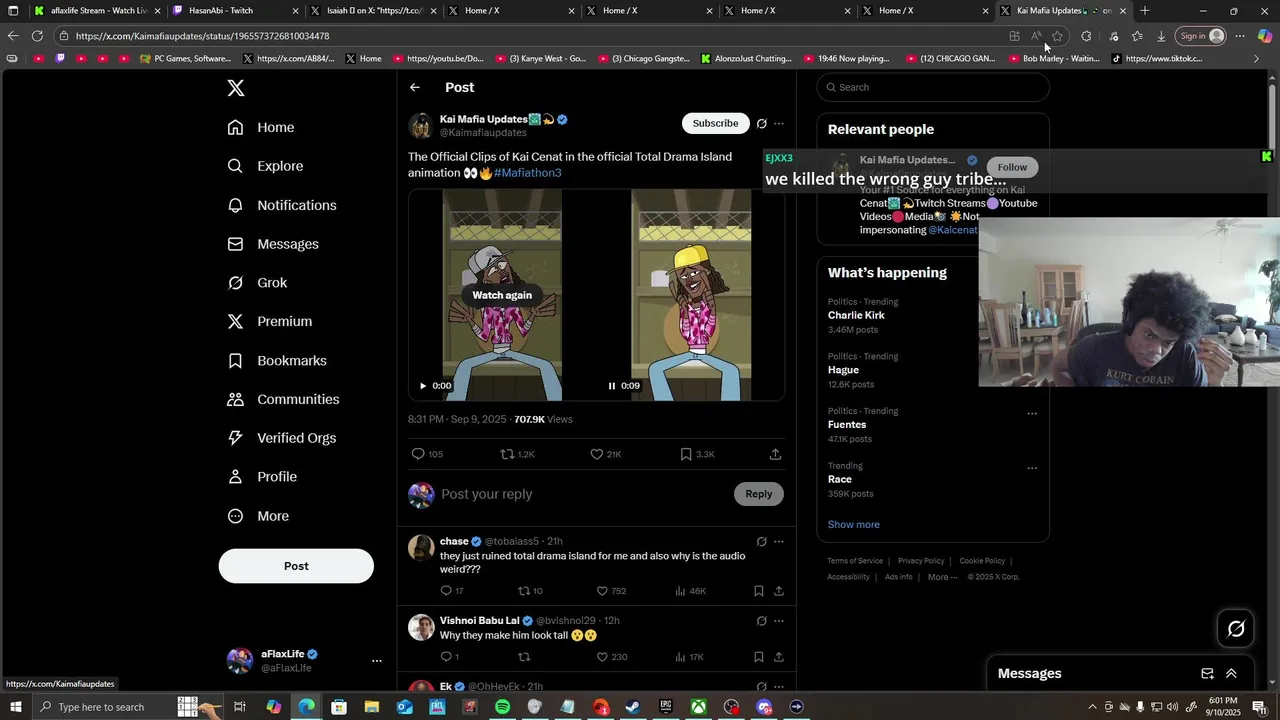The height and width of the screenshot is (720, 1280).
Task: Share Vishnoi Babu Lal's reply
Action: [x=779, y=657]
